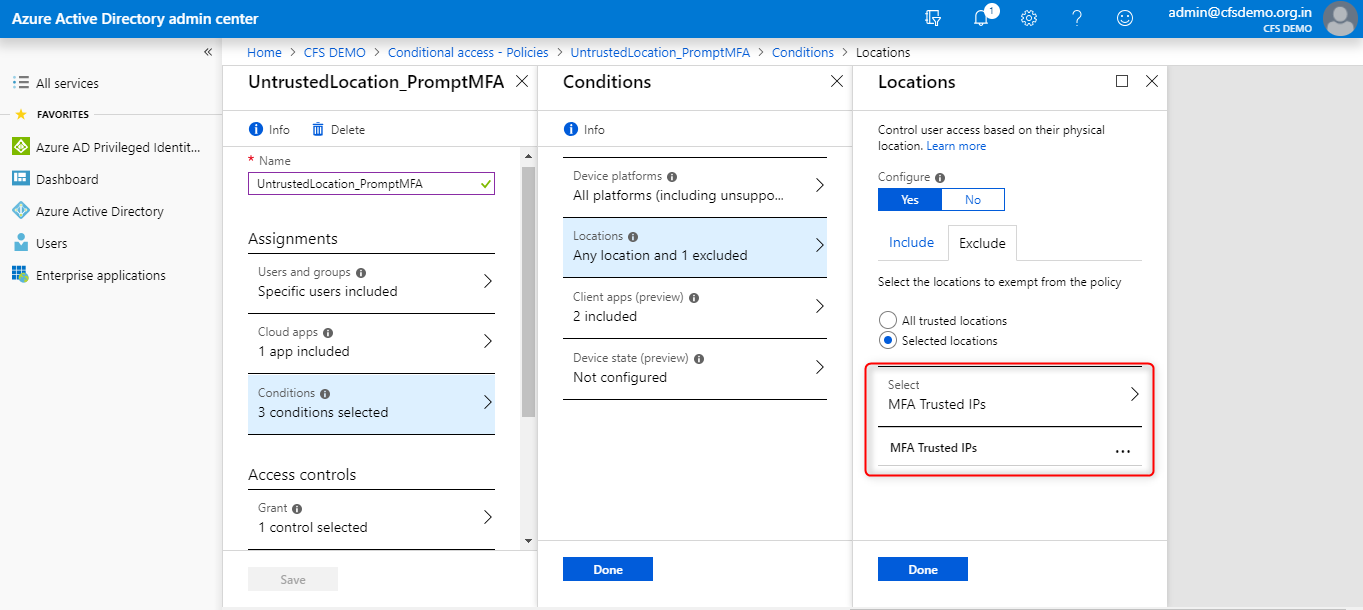Click the CFS DEMO breadcrumb link
This screenshot has height=610, width=1363.
tap(335, 52)
